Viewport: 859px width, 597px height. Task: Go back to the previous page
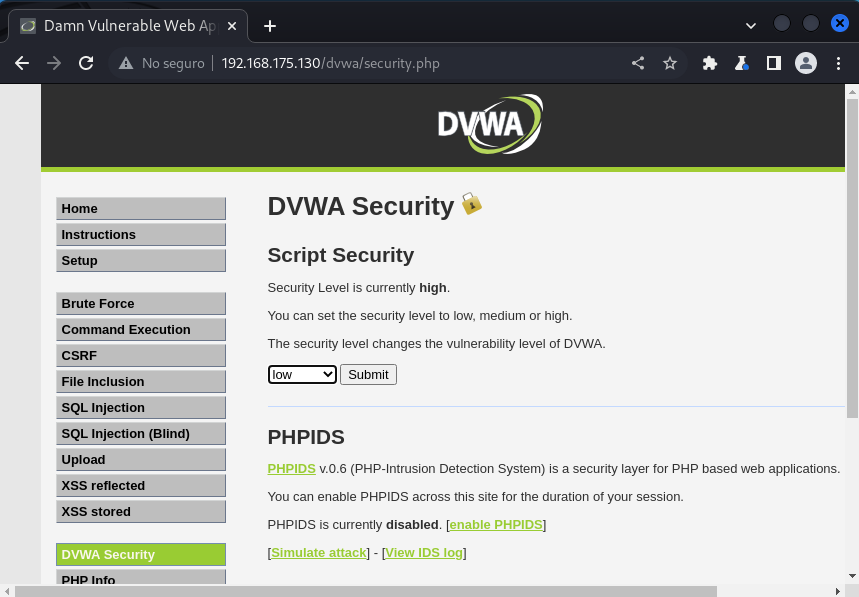[x=22, y=63]
